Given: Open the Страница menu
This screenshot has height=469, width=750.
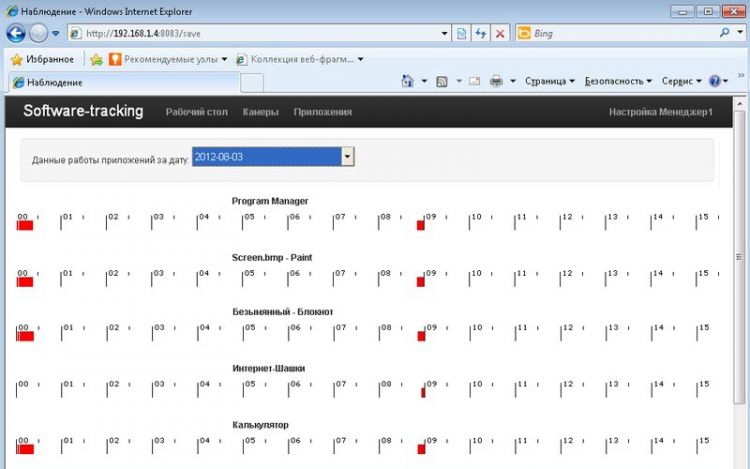Looking at the screenshot, I should tap(550, 81).
